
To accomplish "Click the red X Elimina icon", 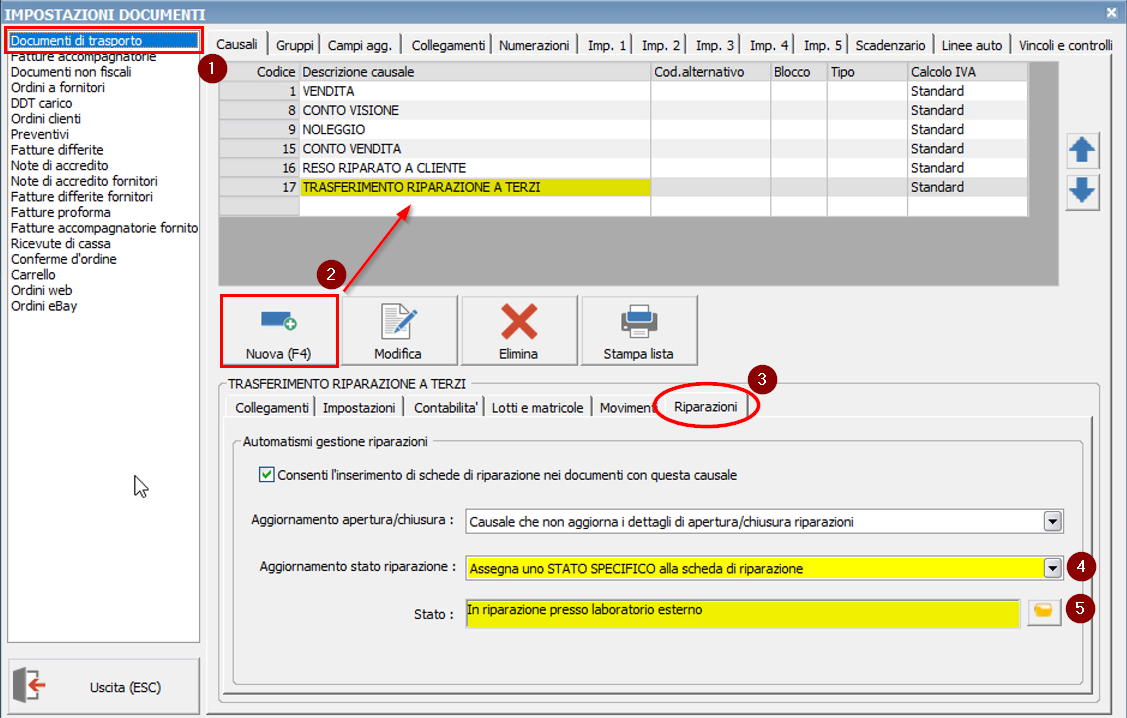I will coord(518,321).
